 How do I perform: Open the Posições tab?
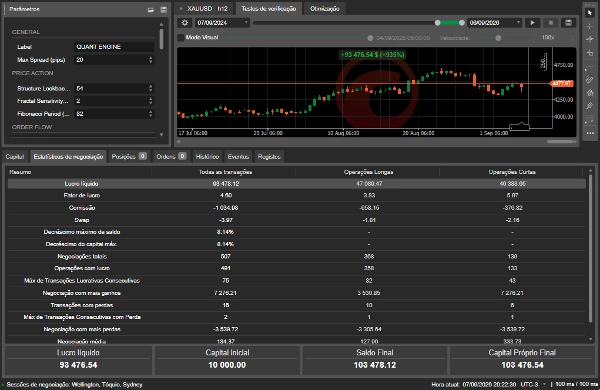pos(129,157)
